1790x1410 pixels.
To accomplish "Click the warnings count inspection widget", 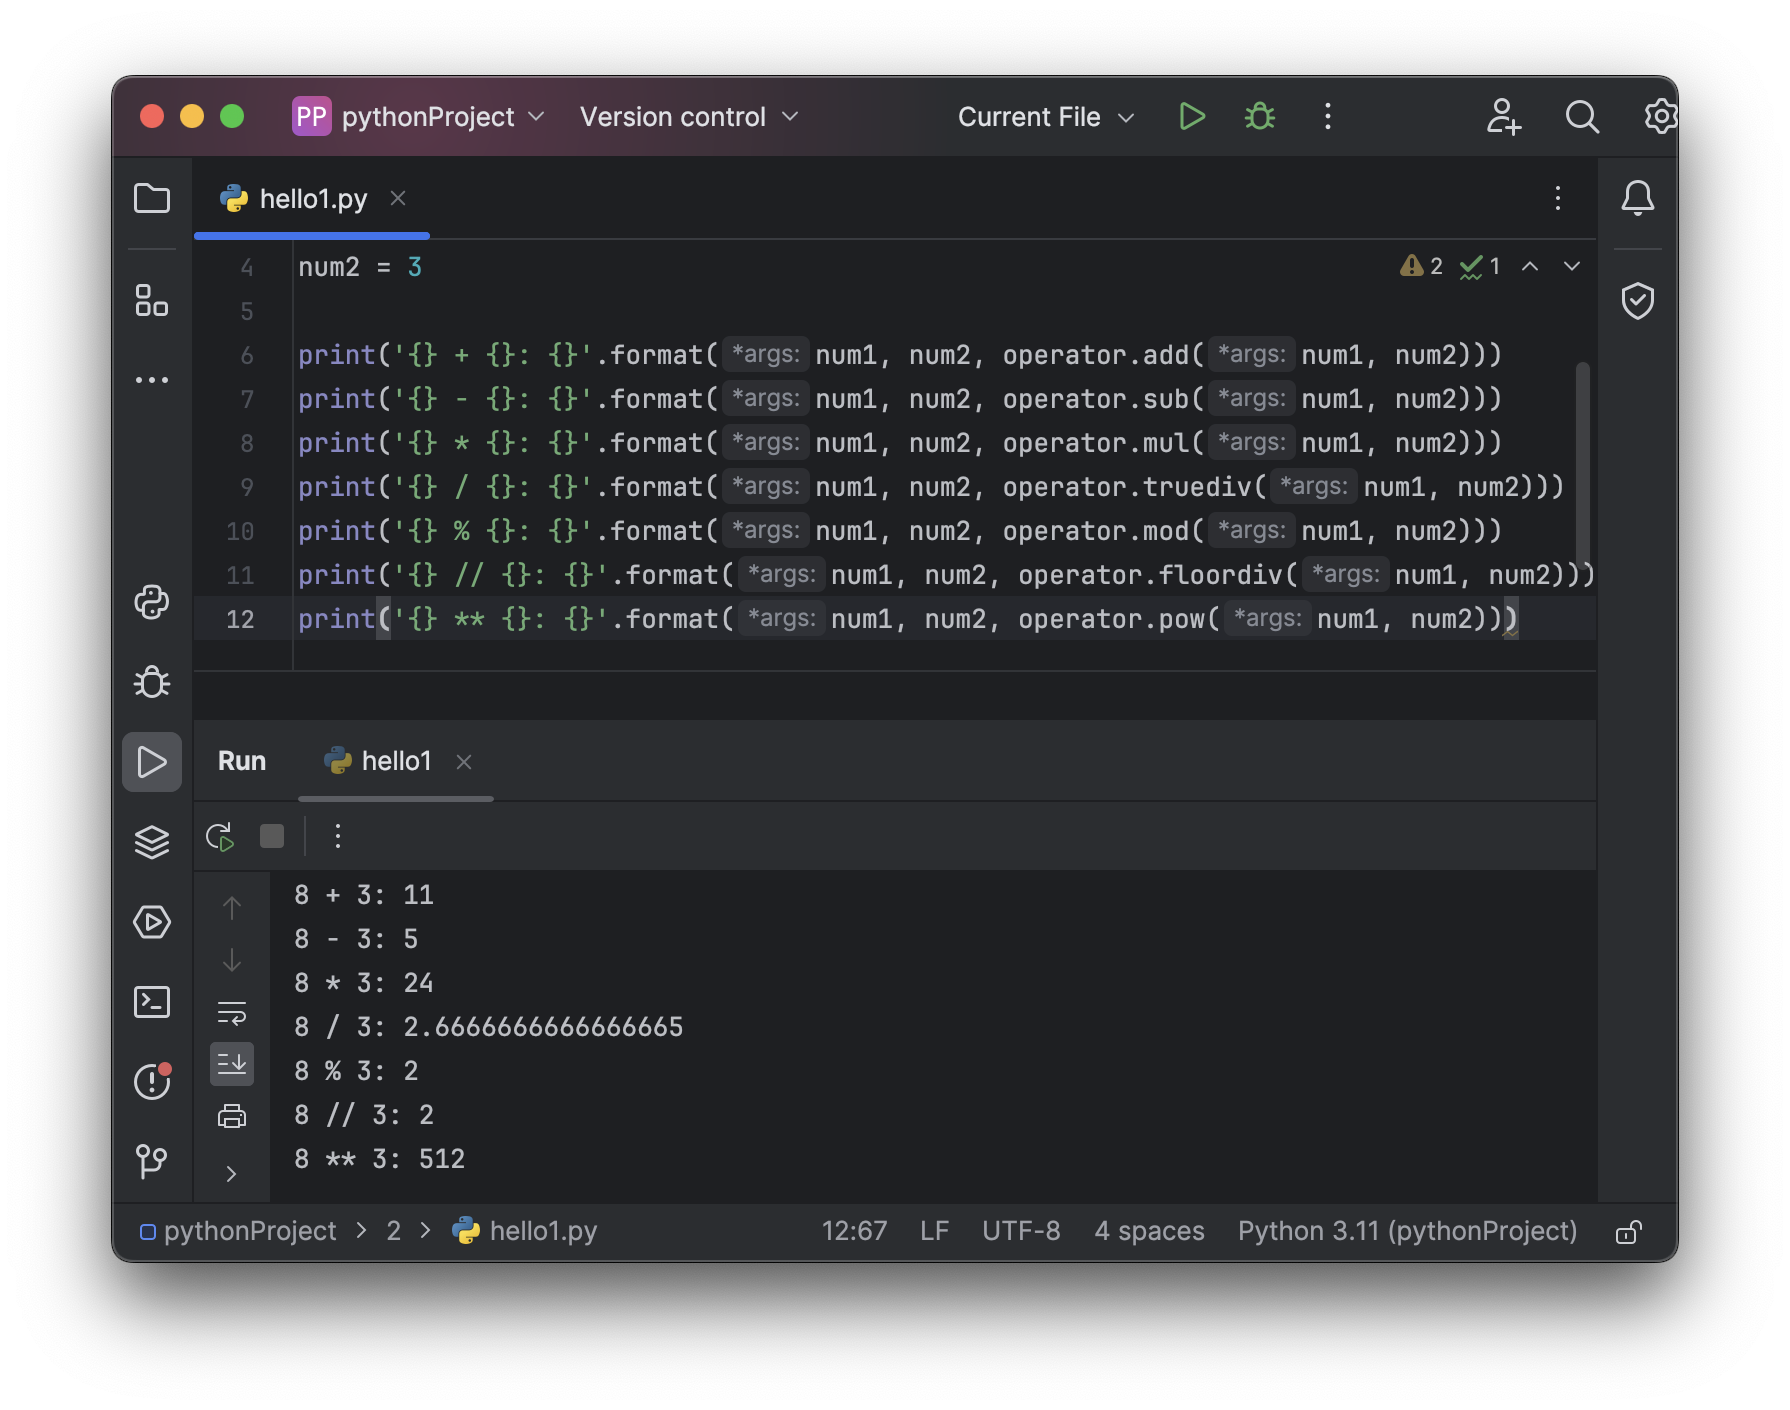I will [1421, 266].
